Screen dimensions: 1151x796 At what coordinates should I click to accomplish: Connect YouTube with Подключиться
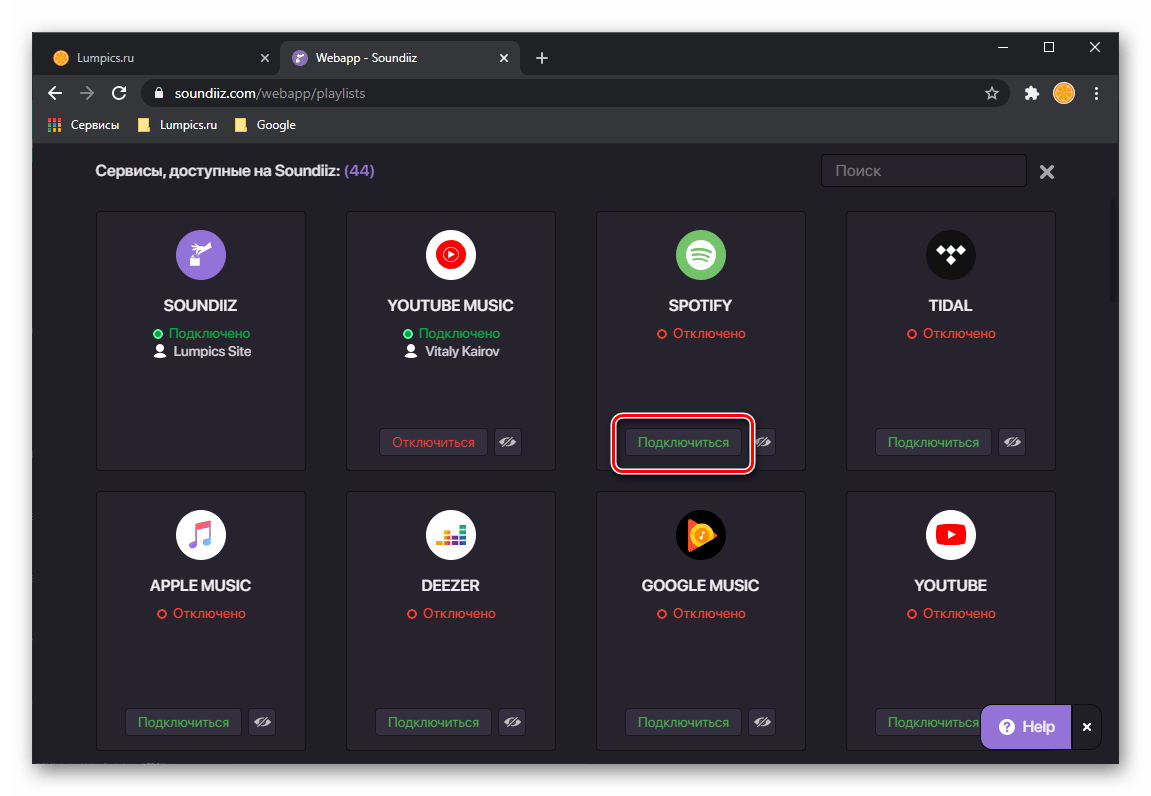(929, 722)
